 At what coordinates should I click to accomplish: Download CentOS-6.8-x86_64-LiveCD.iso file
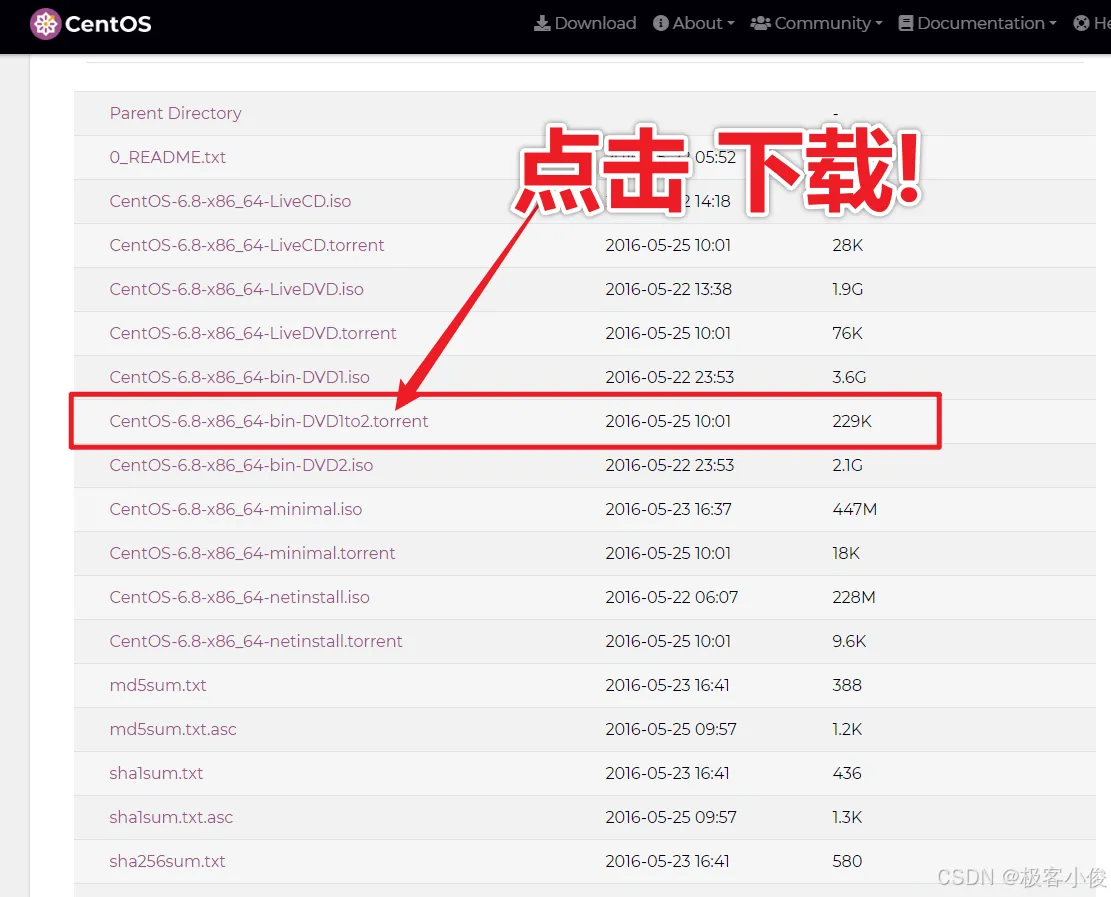[230, 201]
